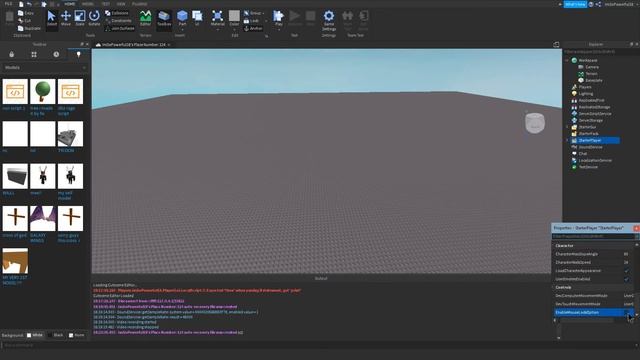Click the Cut button

[24, 21]
